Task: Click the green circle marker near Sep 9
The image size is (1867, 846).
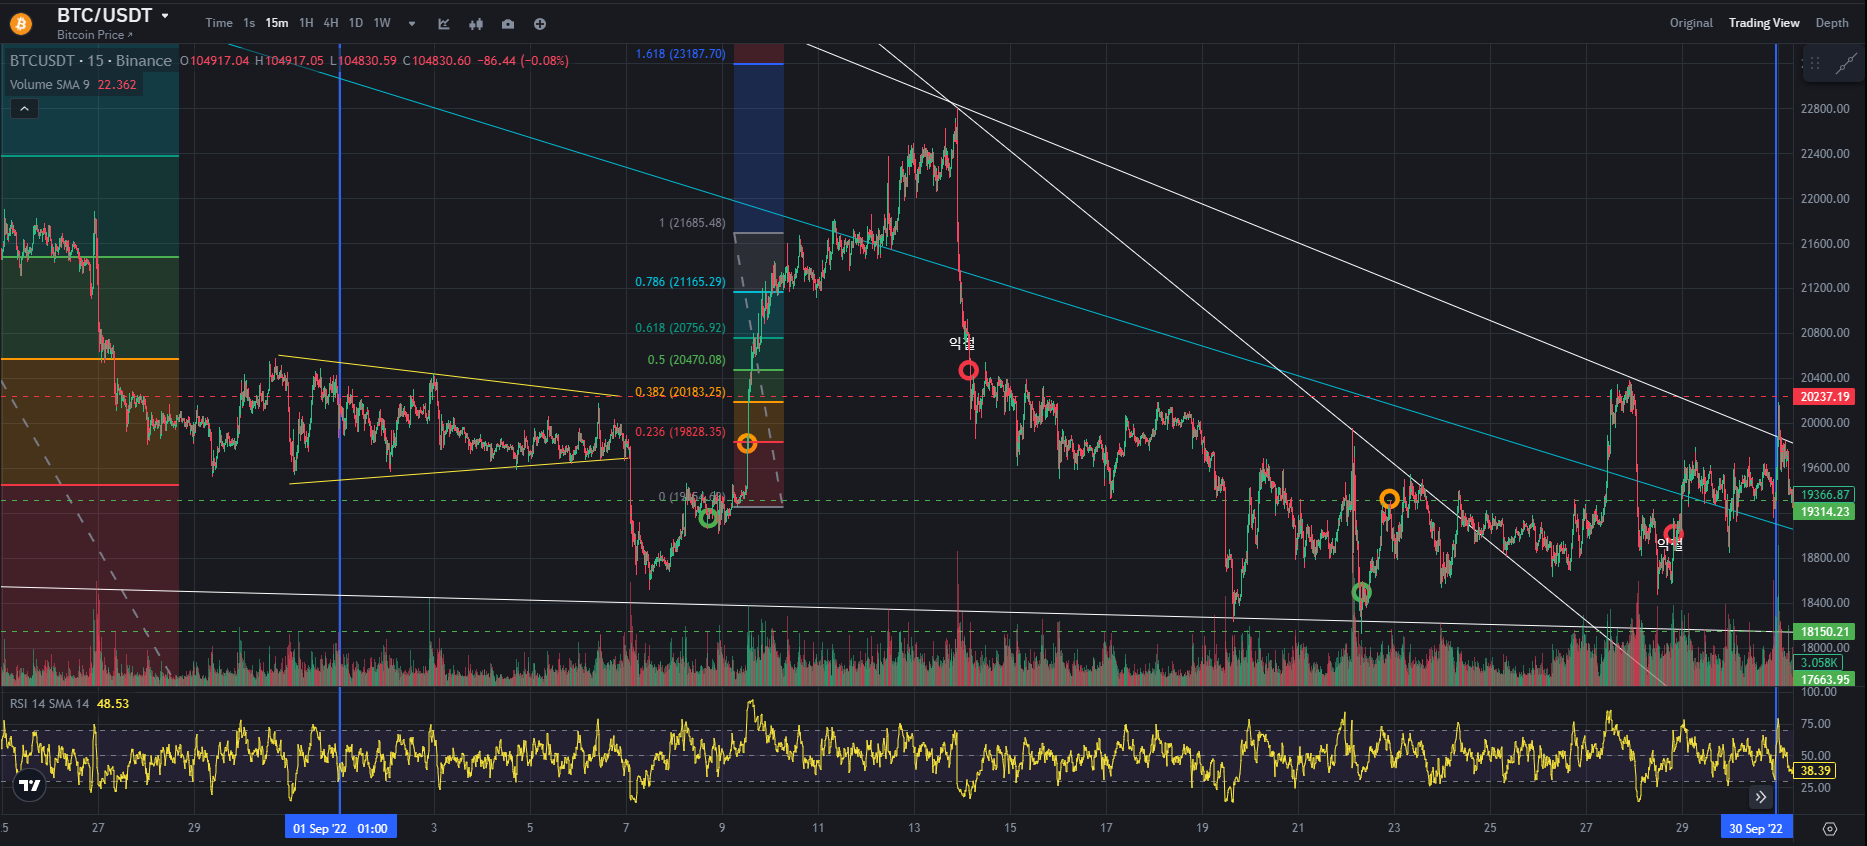Action: [x=708, y=518]
